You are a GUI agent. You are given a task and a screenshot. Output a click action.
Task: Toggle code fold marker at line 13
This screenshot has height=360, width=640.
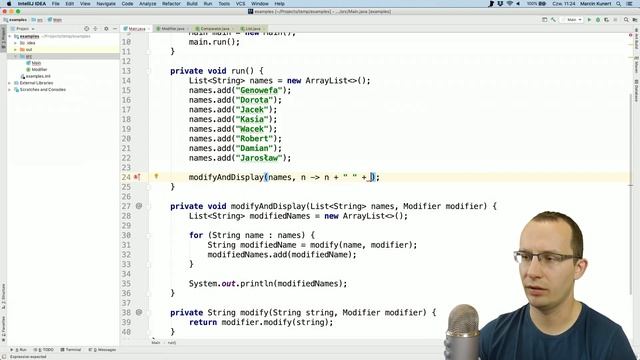coord(149,71)
